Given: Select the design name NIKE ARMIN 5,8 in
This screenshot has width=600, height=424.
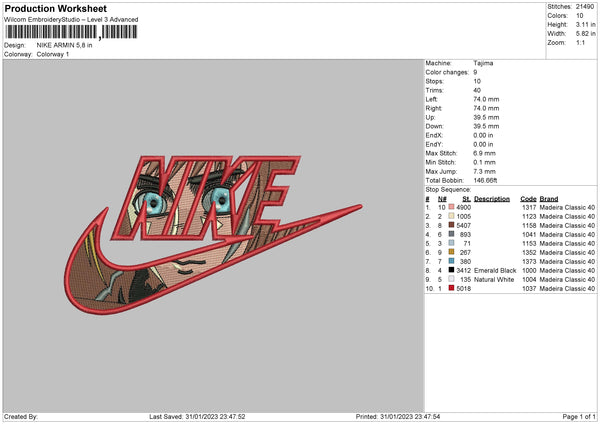Looking at the screenshot, I should point(64,45).
